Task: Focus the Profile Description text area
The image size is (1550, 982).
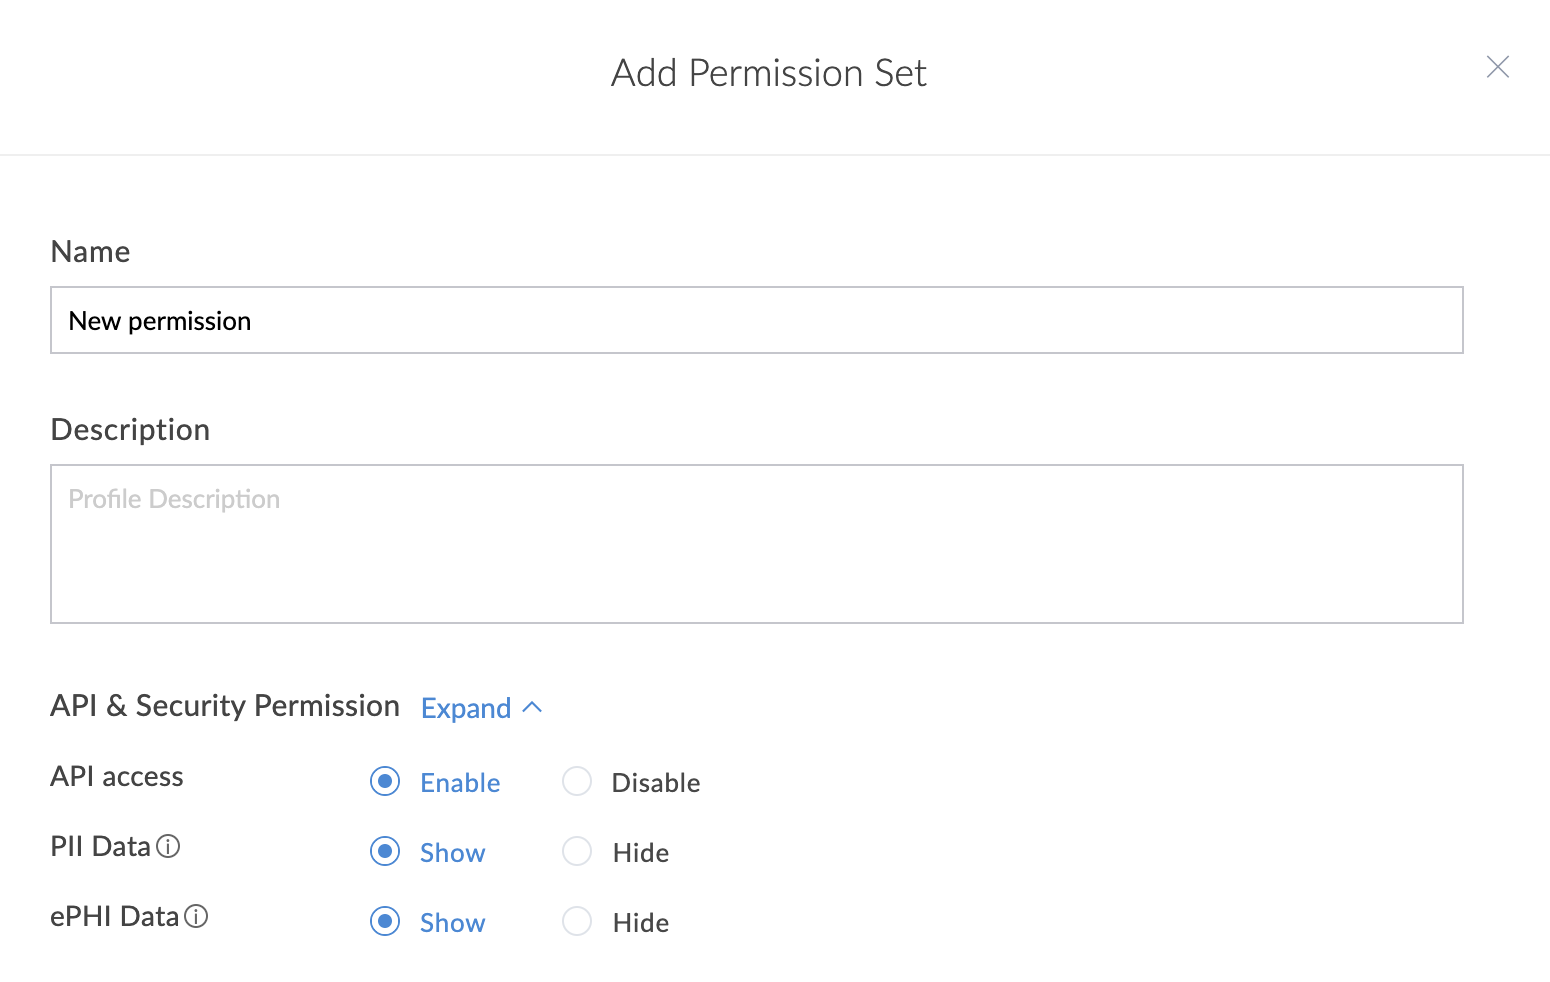Action: point(756,544)
